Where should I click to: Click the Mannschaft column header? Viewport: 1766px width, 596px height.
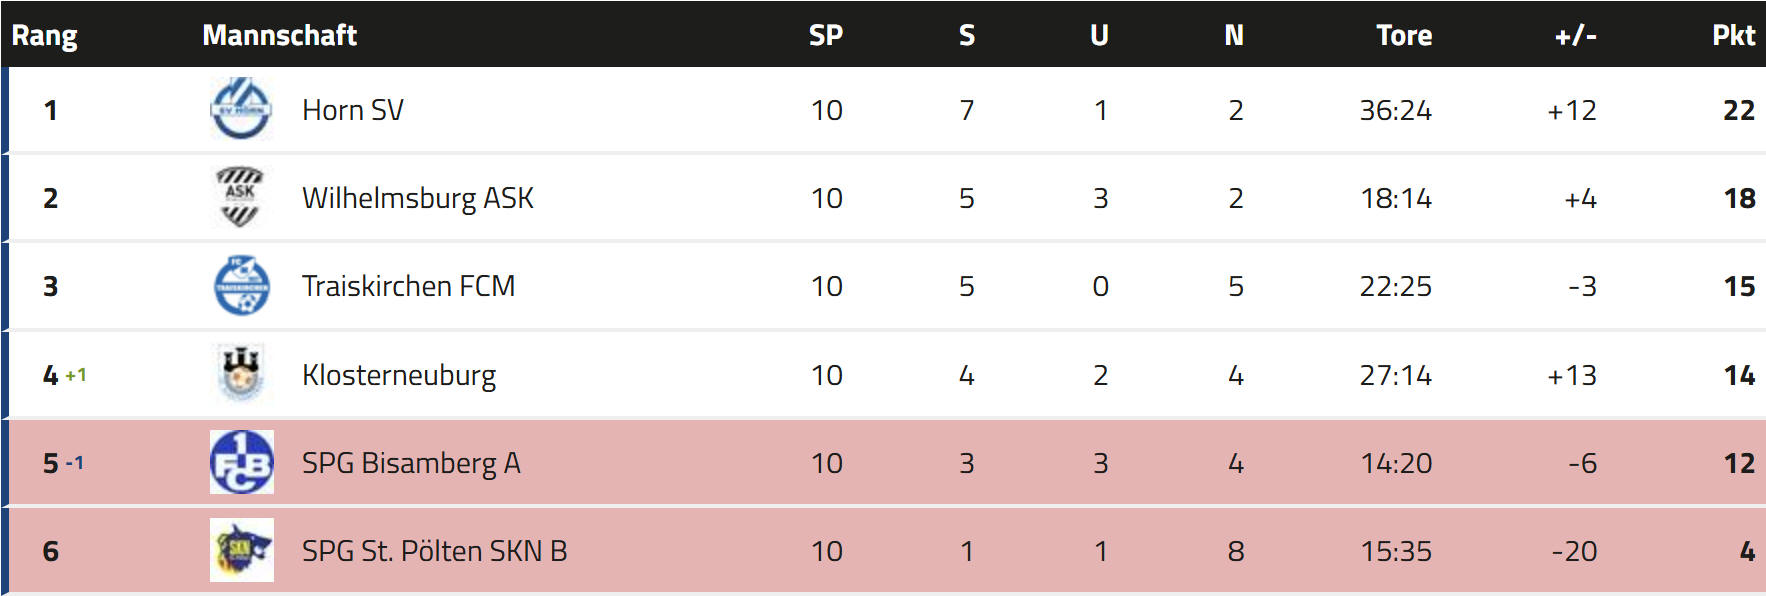pos(279,35)
